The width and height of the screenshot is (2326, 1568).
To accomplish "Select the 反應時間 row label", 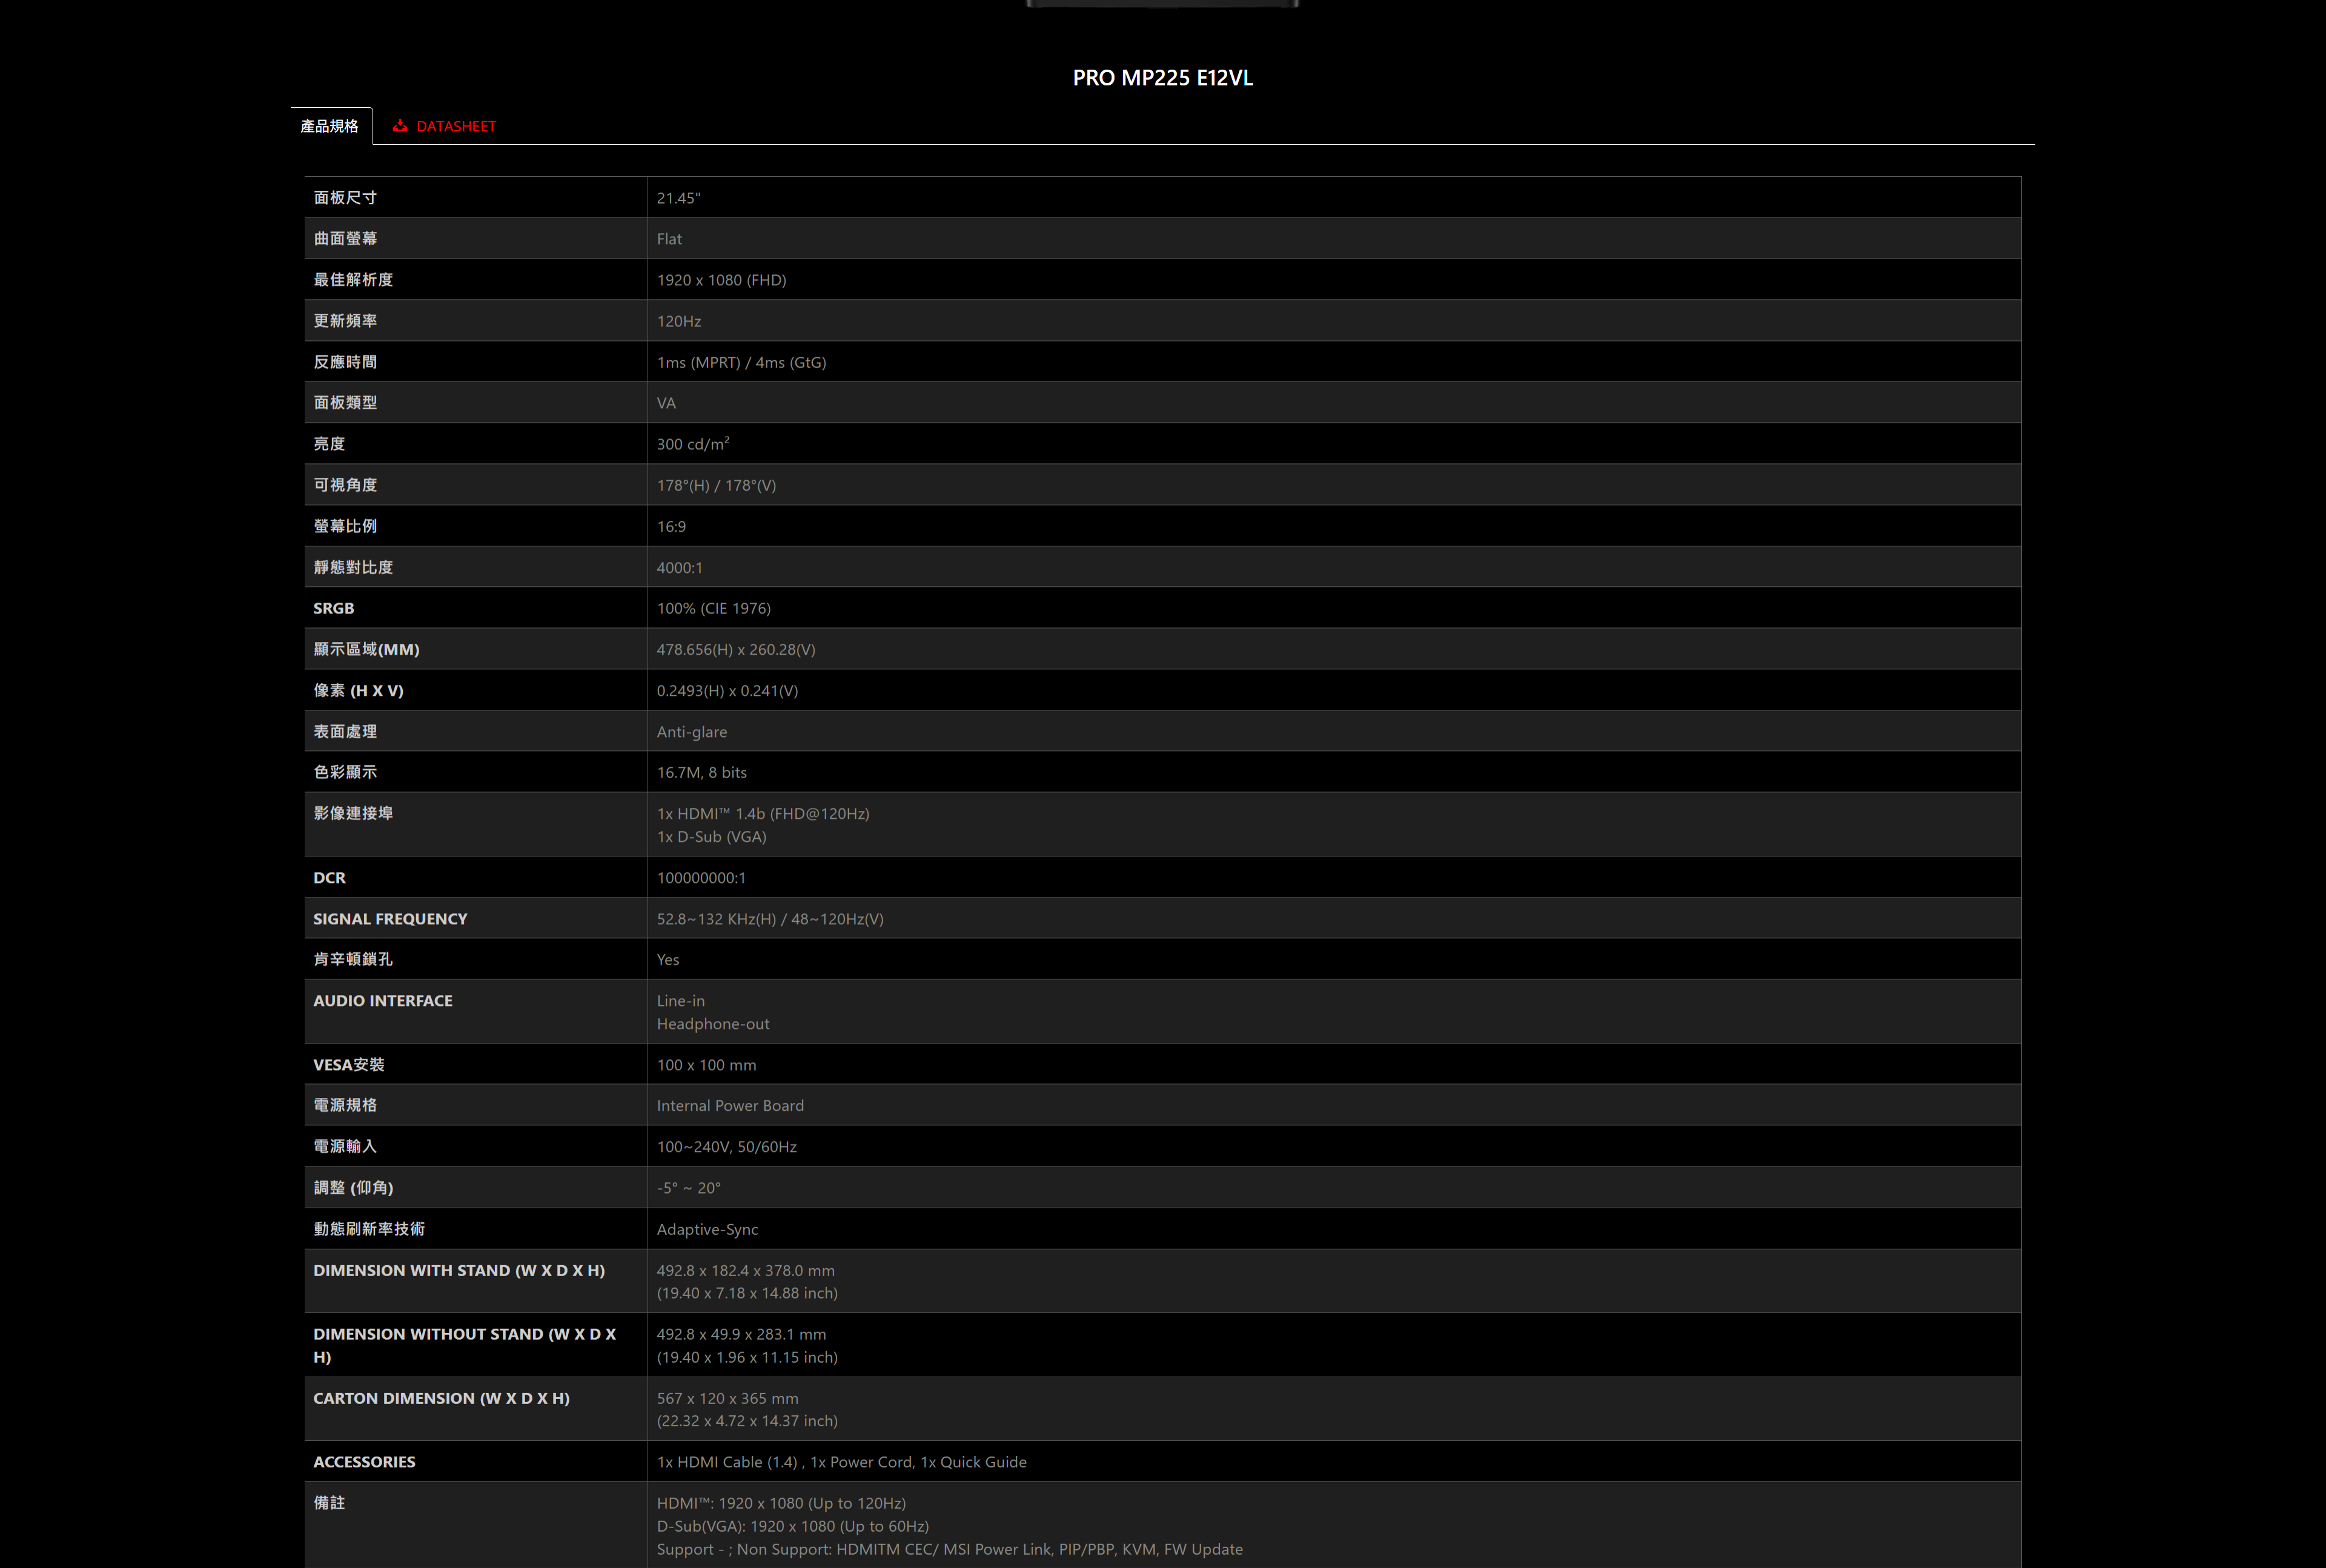I will [x=345, y=362].
